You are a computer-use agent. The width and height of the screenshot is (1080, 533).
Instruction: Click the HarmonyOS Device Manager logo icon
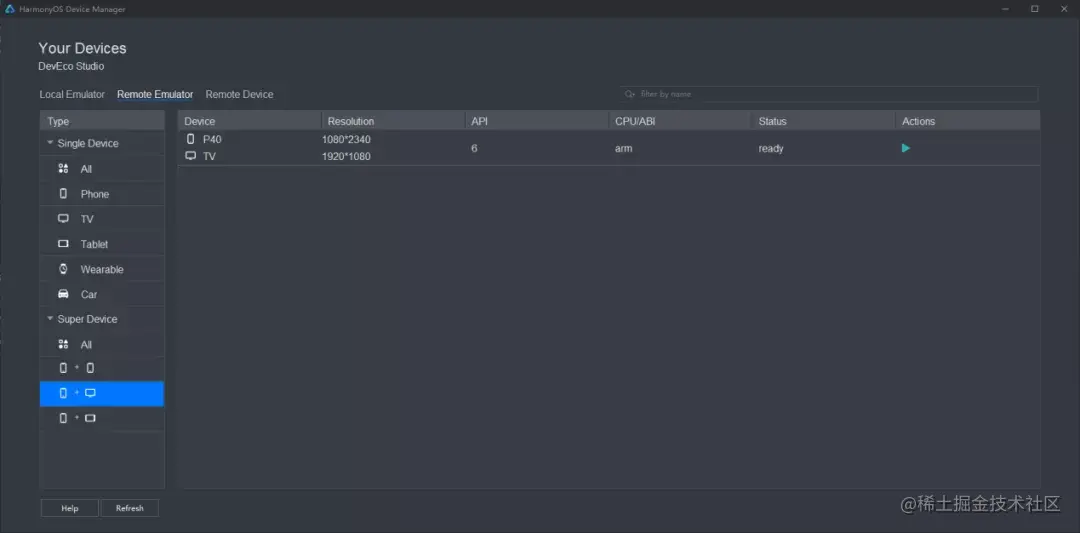point(10,9)
